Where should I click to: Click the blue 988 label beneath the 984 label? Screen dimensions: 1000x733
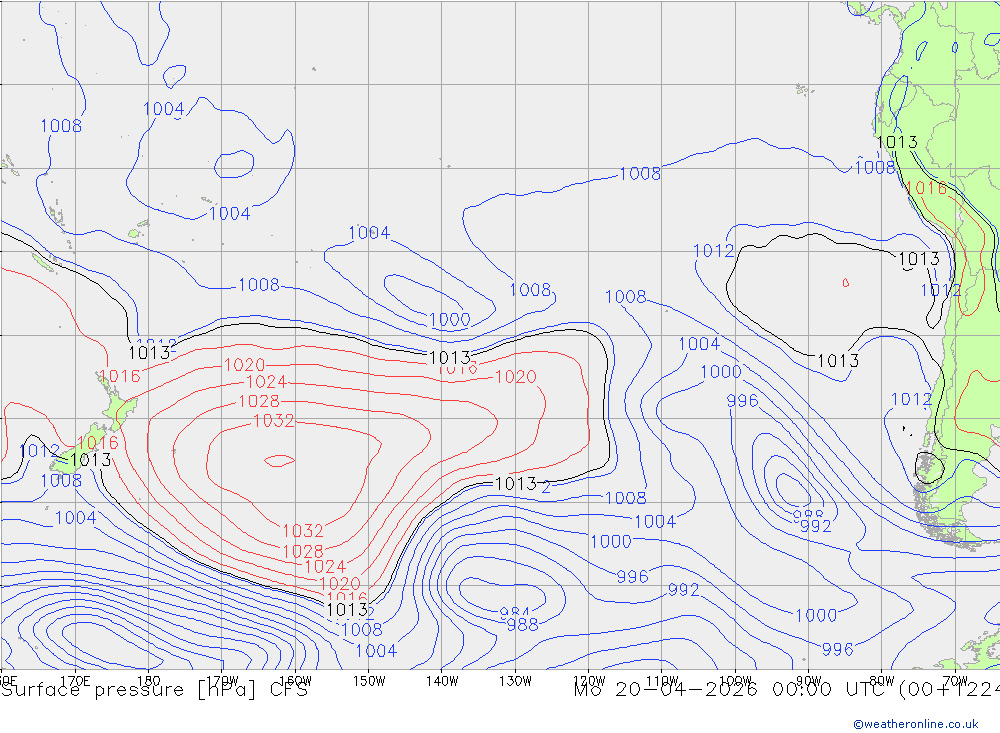(x=522, y=625)
